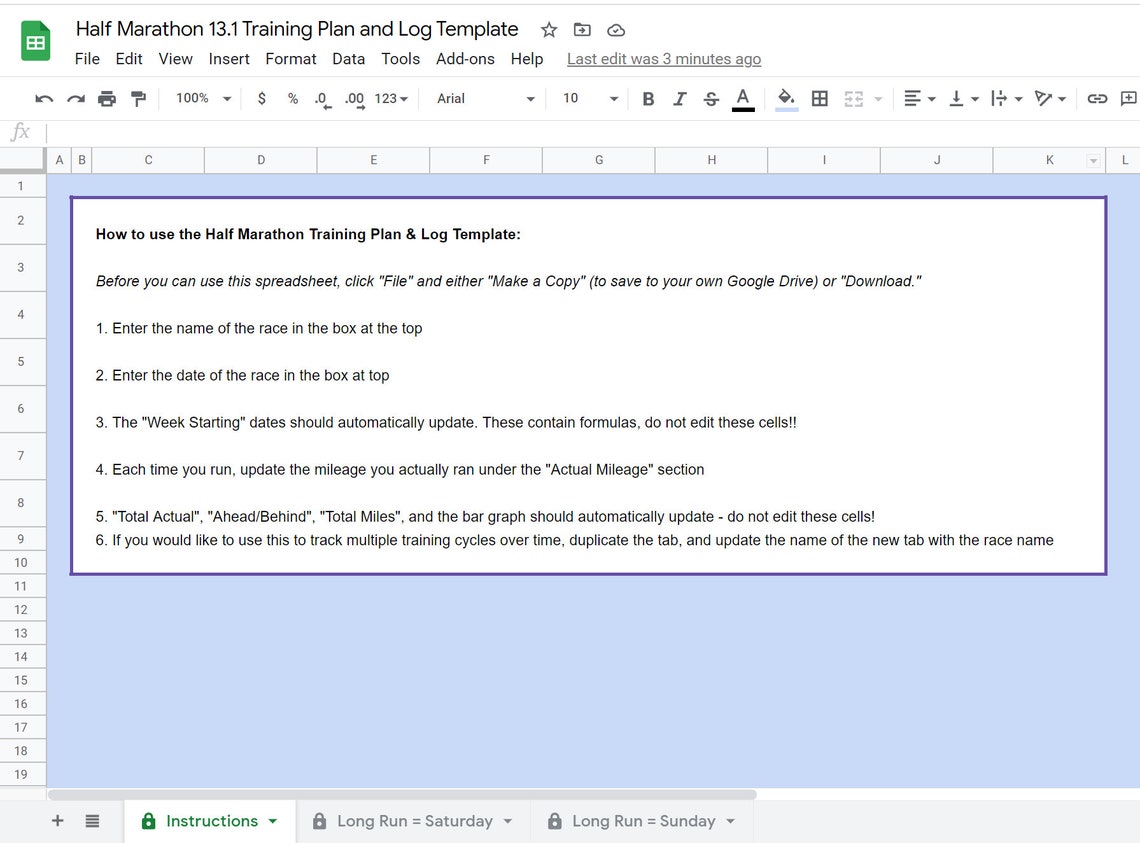
Task: Apply strikethrough to selected text
Action: 710,98
